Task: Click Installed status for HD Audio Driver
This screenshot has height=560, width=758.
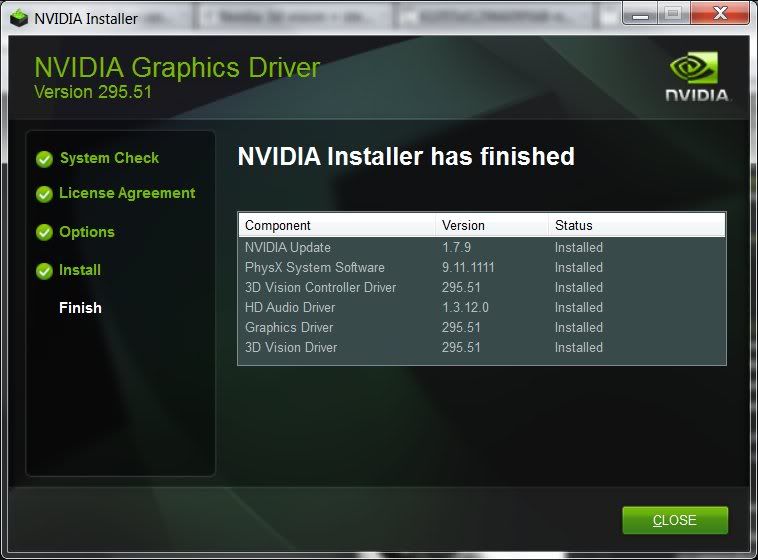Action: (x=579, y=307)
